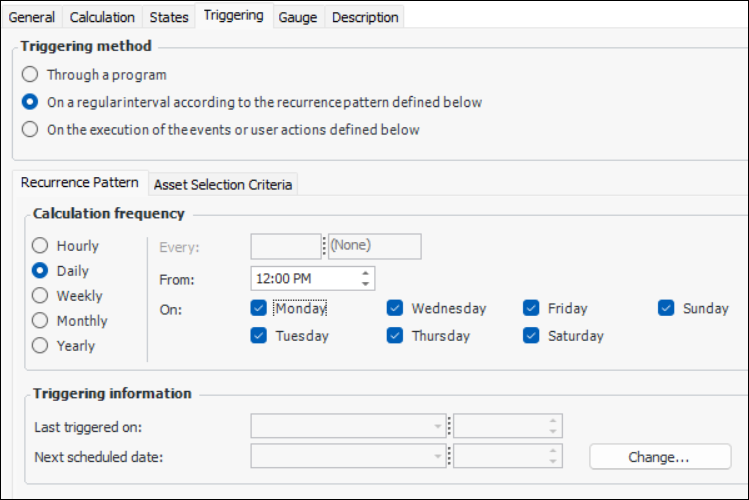Image resolution: width=749 pixels, height=500 pixels.
Task: Click the Change... button
Action: tap(659, 457)
